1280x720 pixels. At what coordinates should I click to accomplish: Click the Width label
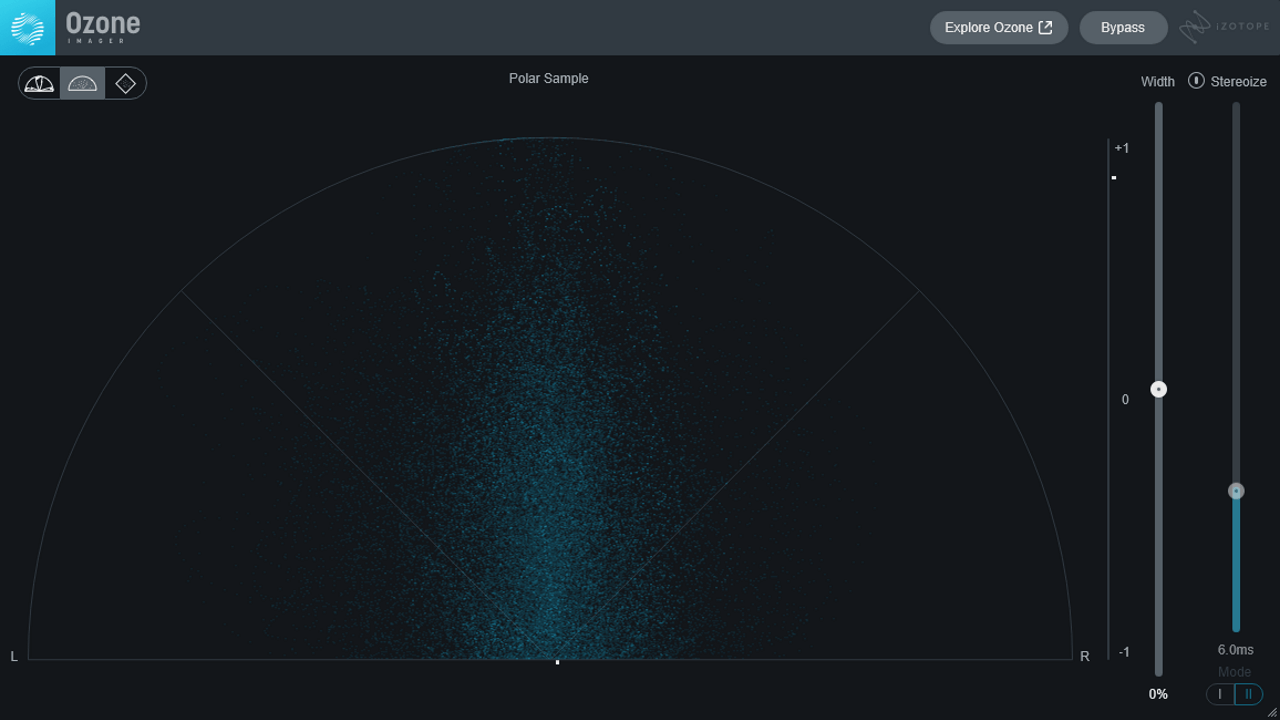[1158, 82]
